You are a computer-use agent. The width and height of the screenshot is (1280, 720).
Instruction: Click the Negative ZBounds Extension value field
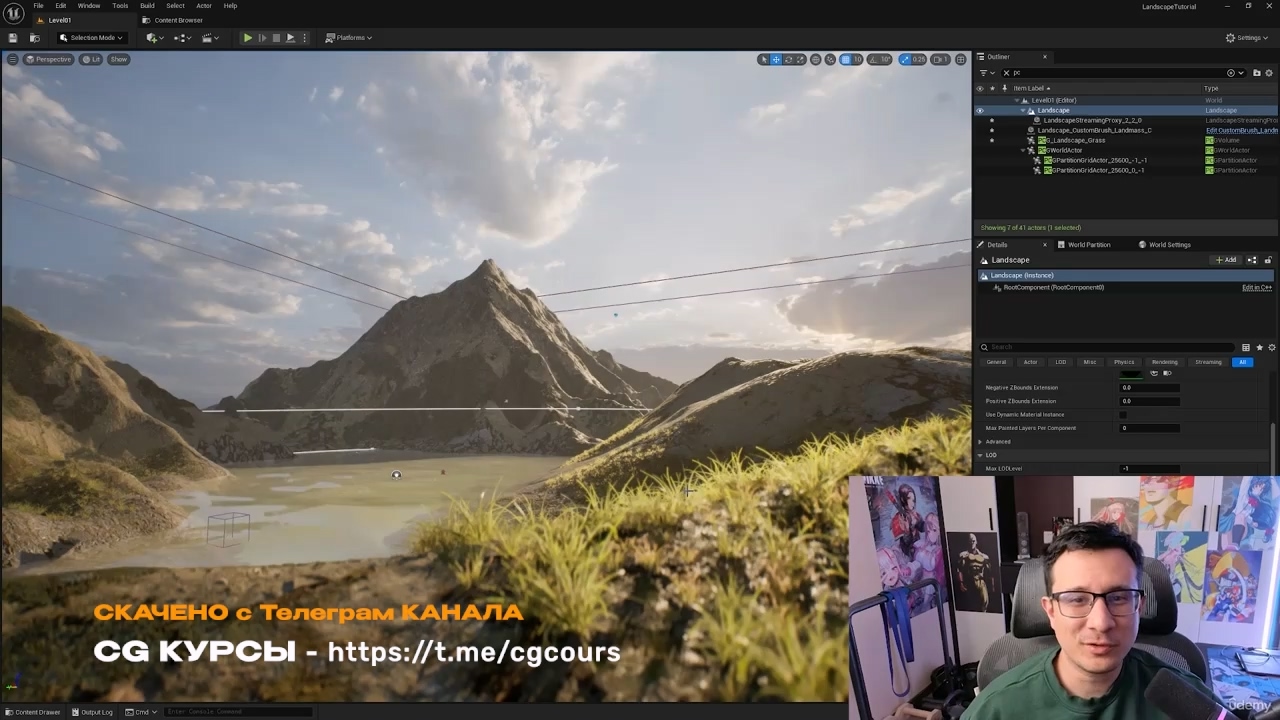[x=1148, y=388]
